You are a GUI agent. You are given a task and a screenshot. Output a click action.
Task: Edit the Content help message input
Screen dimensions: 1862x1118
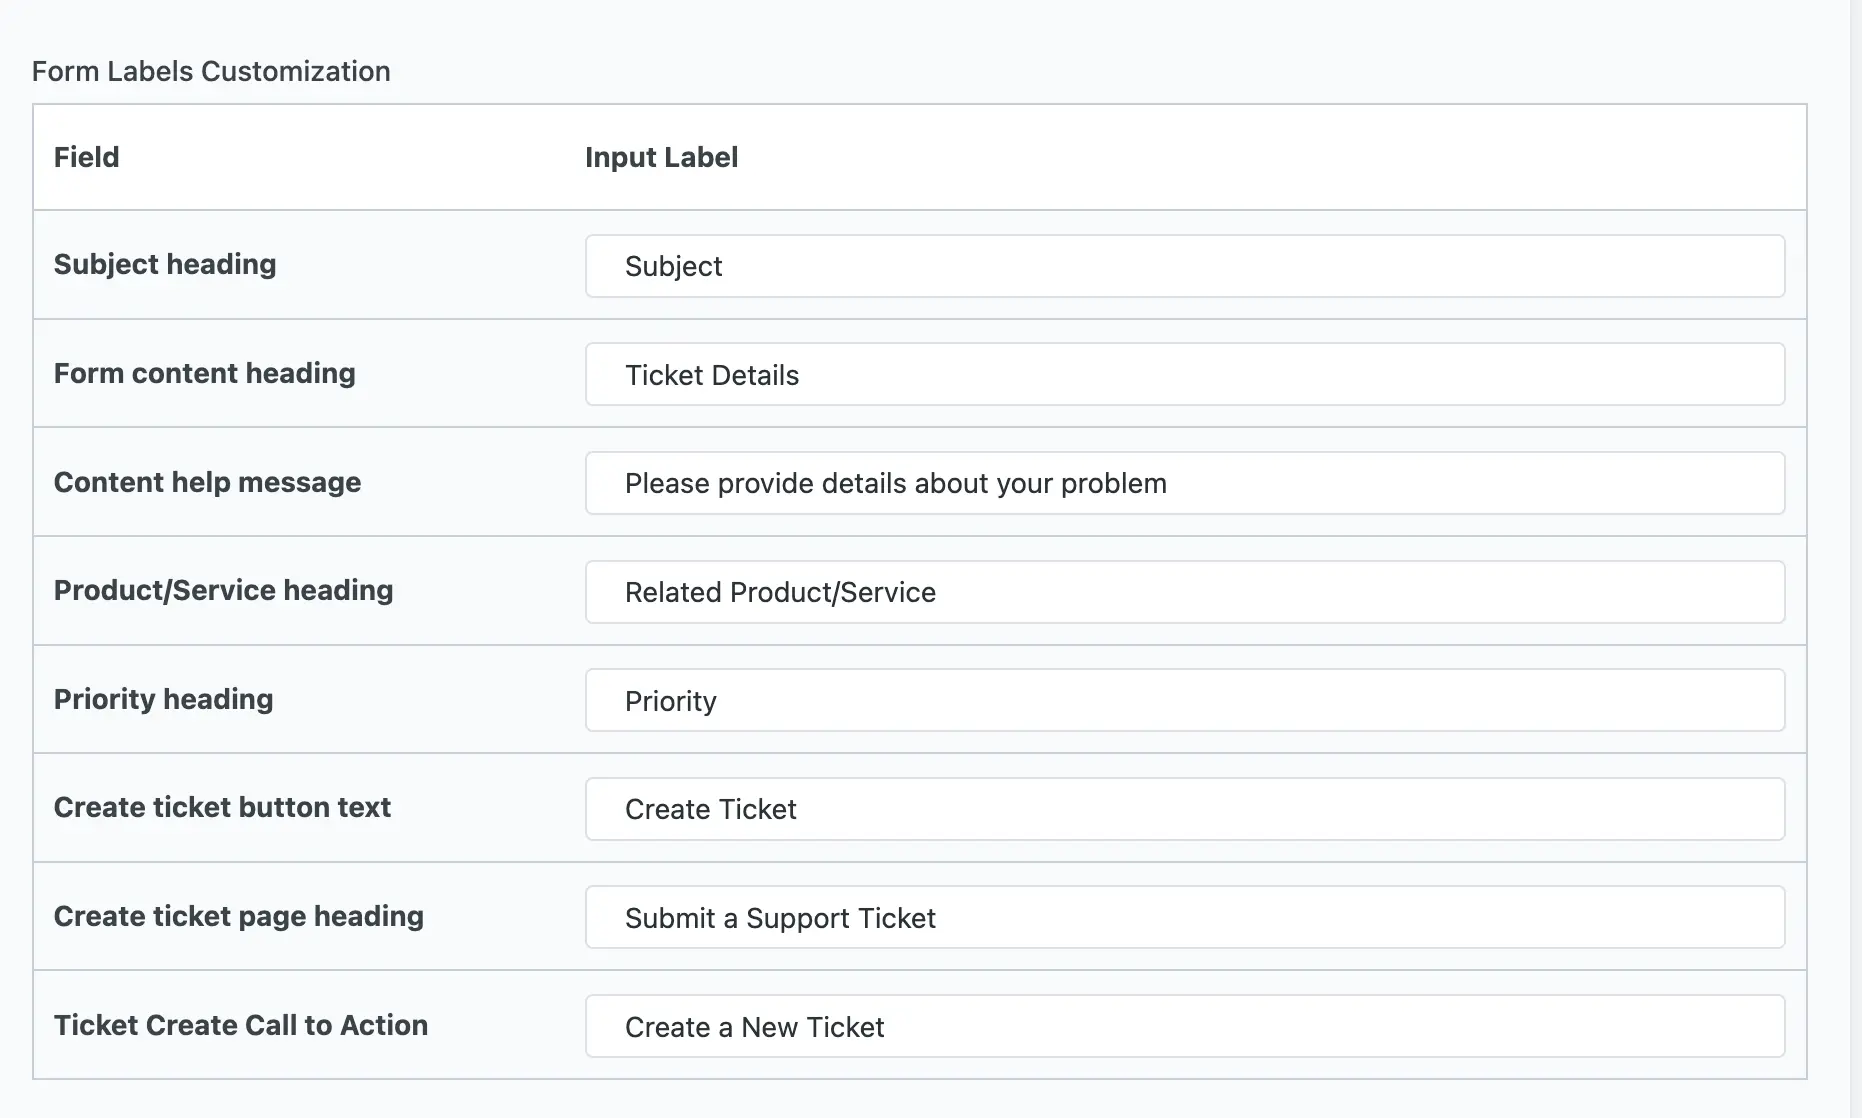(x=1185, y=483)
